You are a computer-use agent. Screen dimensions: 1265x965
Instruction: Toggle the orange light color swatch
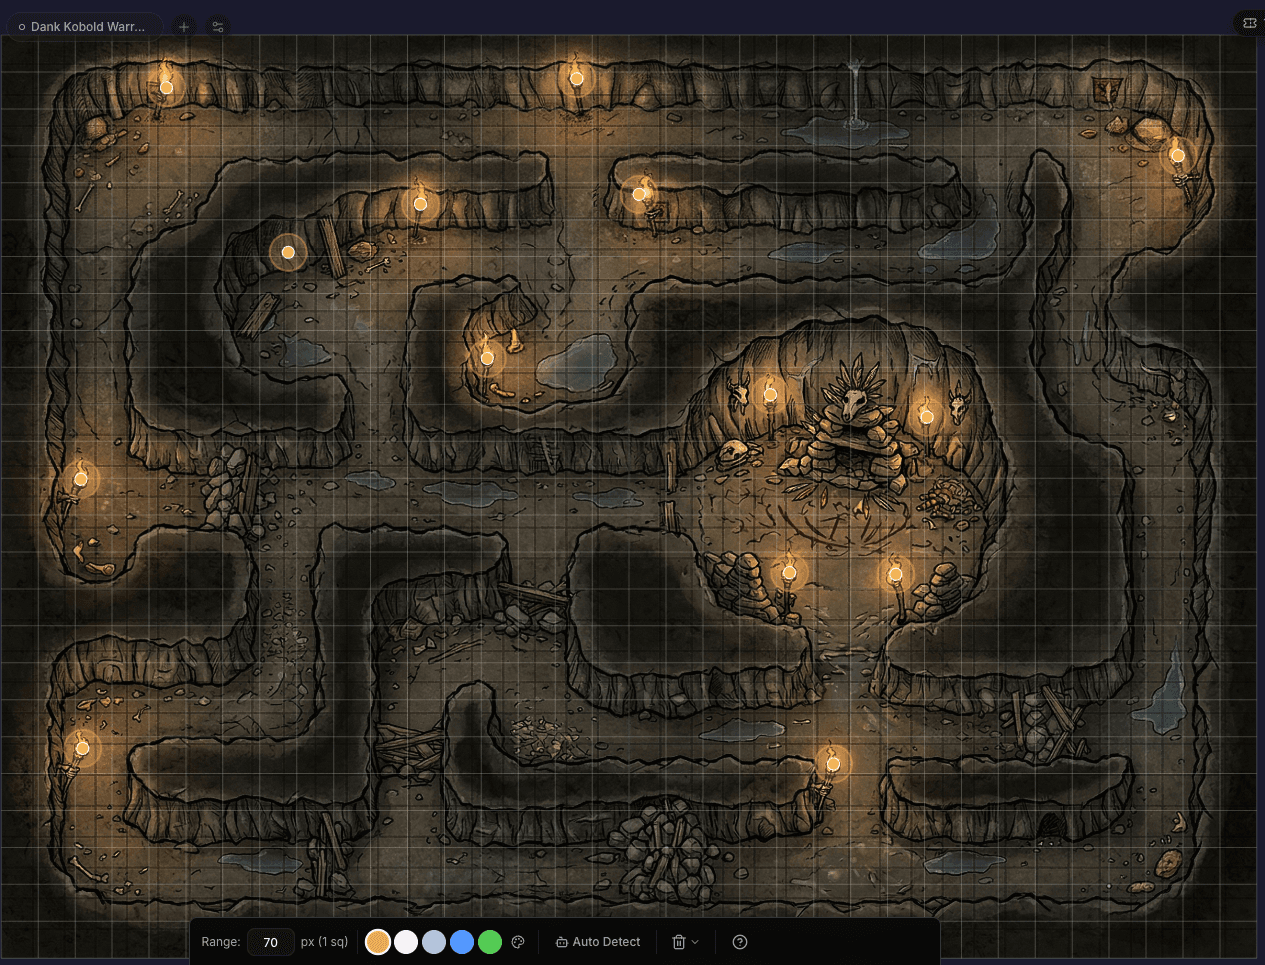(x=378, y=941)
